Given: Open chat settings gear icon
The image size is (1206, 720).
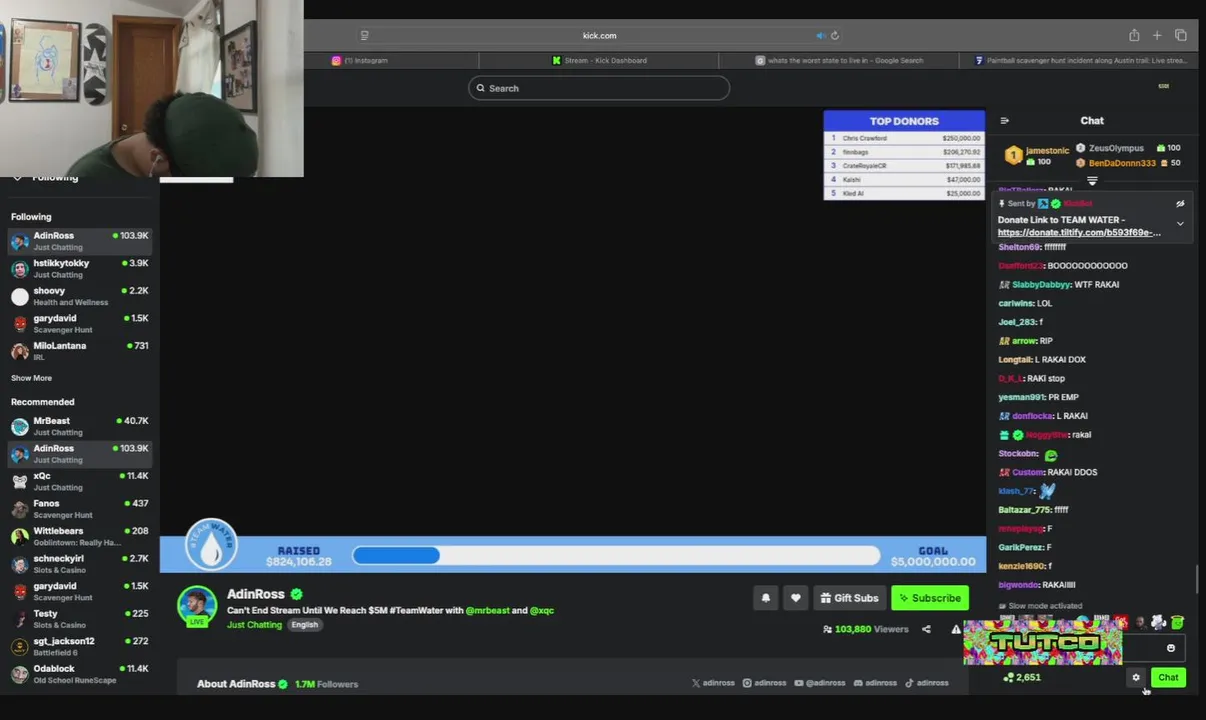Looking at the screenshot, I should [x=1135, y=677].
